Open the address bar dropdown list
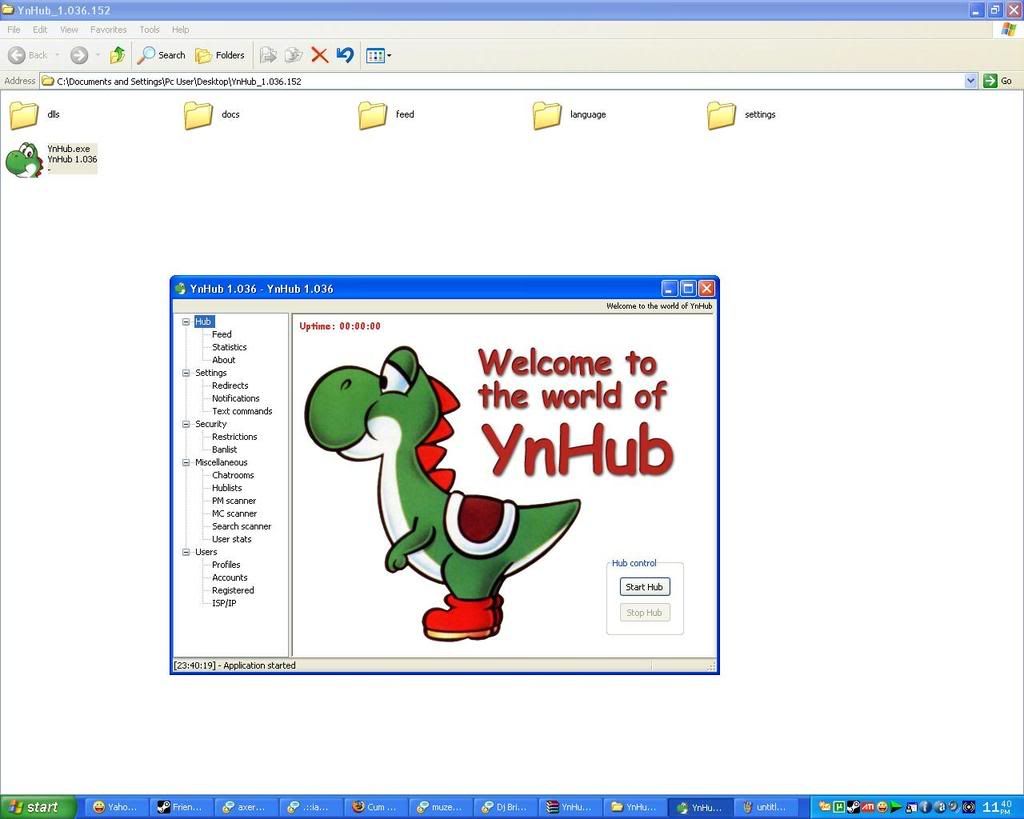Image resolution: width=1024 pixels, height=819 pixels. [x=970, y=81]
